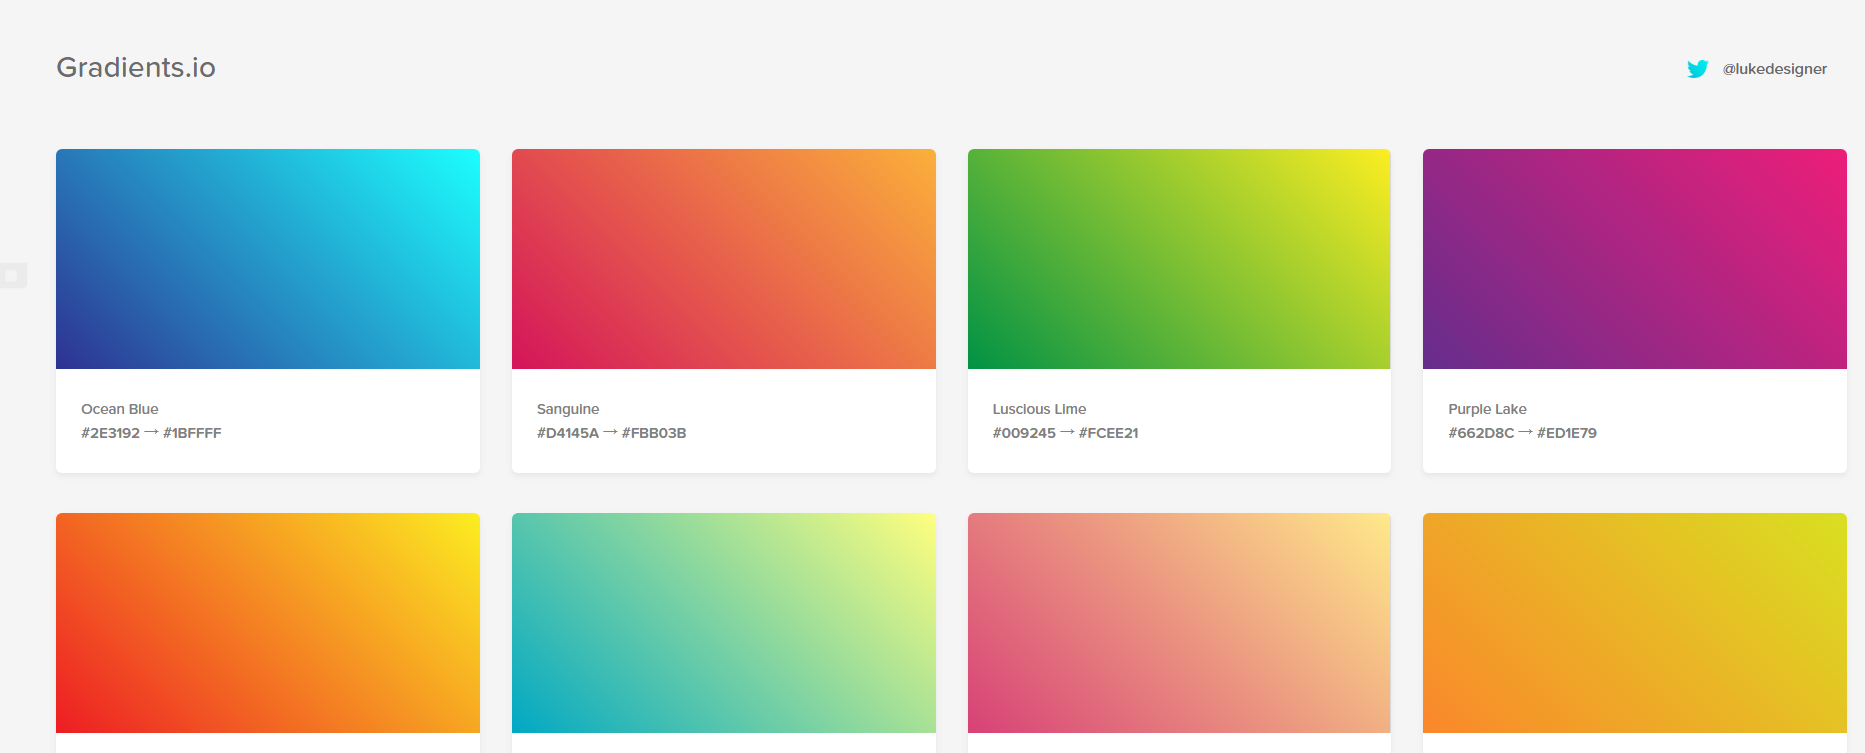Open the teal-to-pale-yellow gradient thumbnail
Image resolution: width=1865 pixels, height=753 pixels.
(724, 623)
